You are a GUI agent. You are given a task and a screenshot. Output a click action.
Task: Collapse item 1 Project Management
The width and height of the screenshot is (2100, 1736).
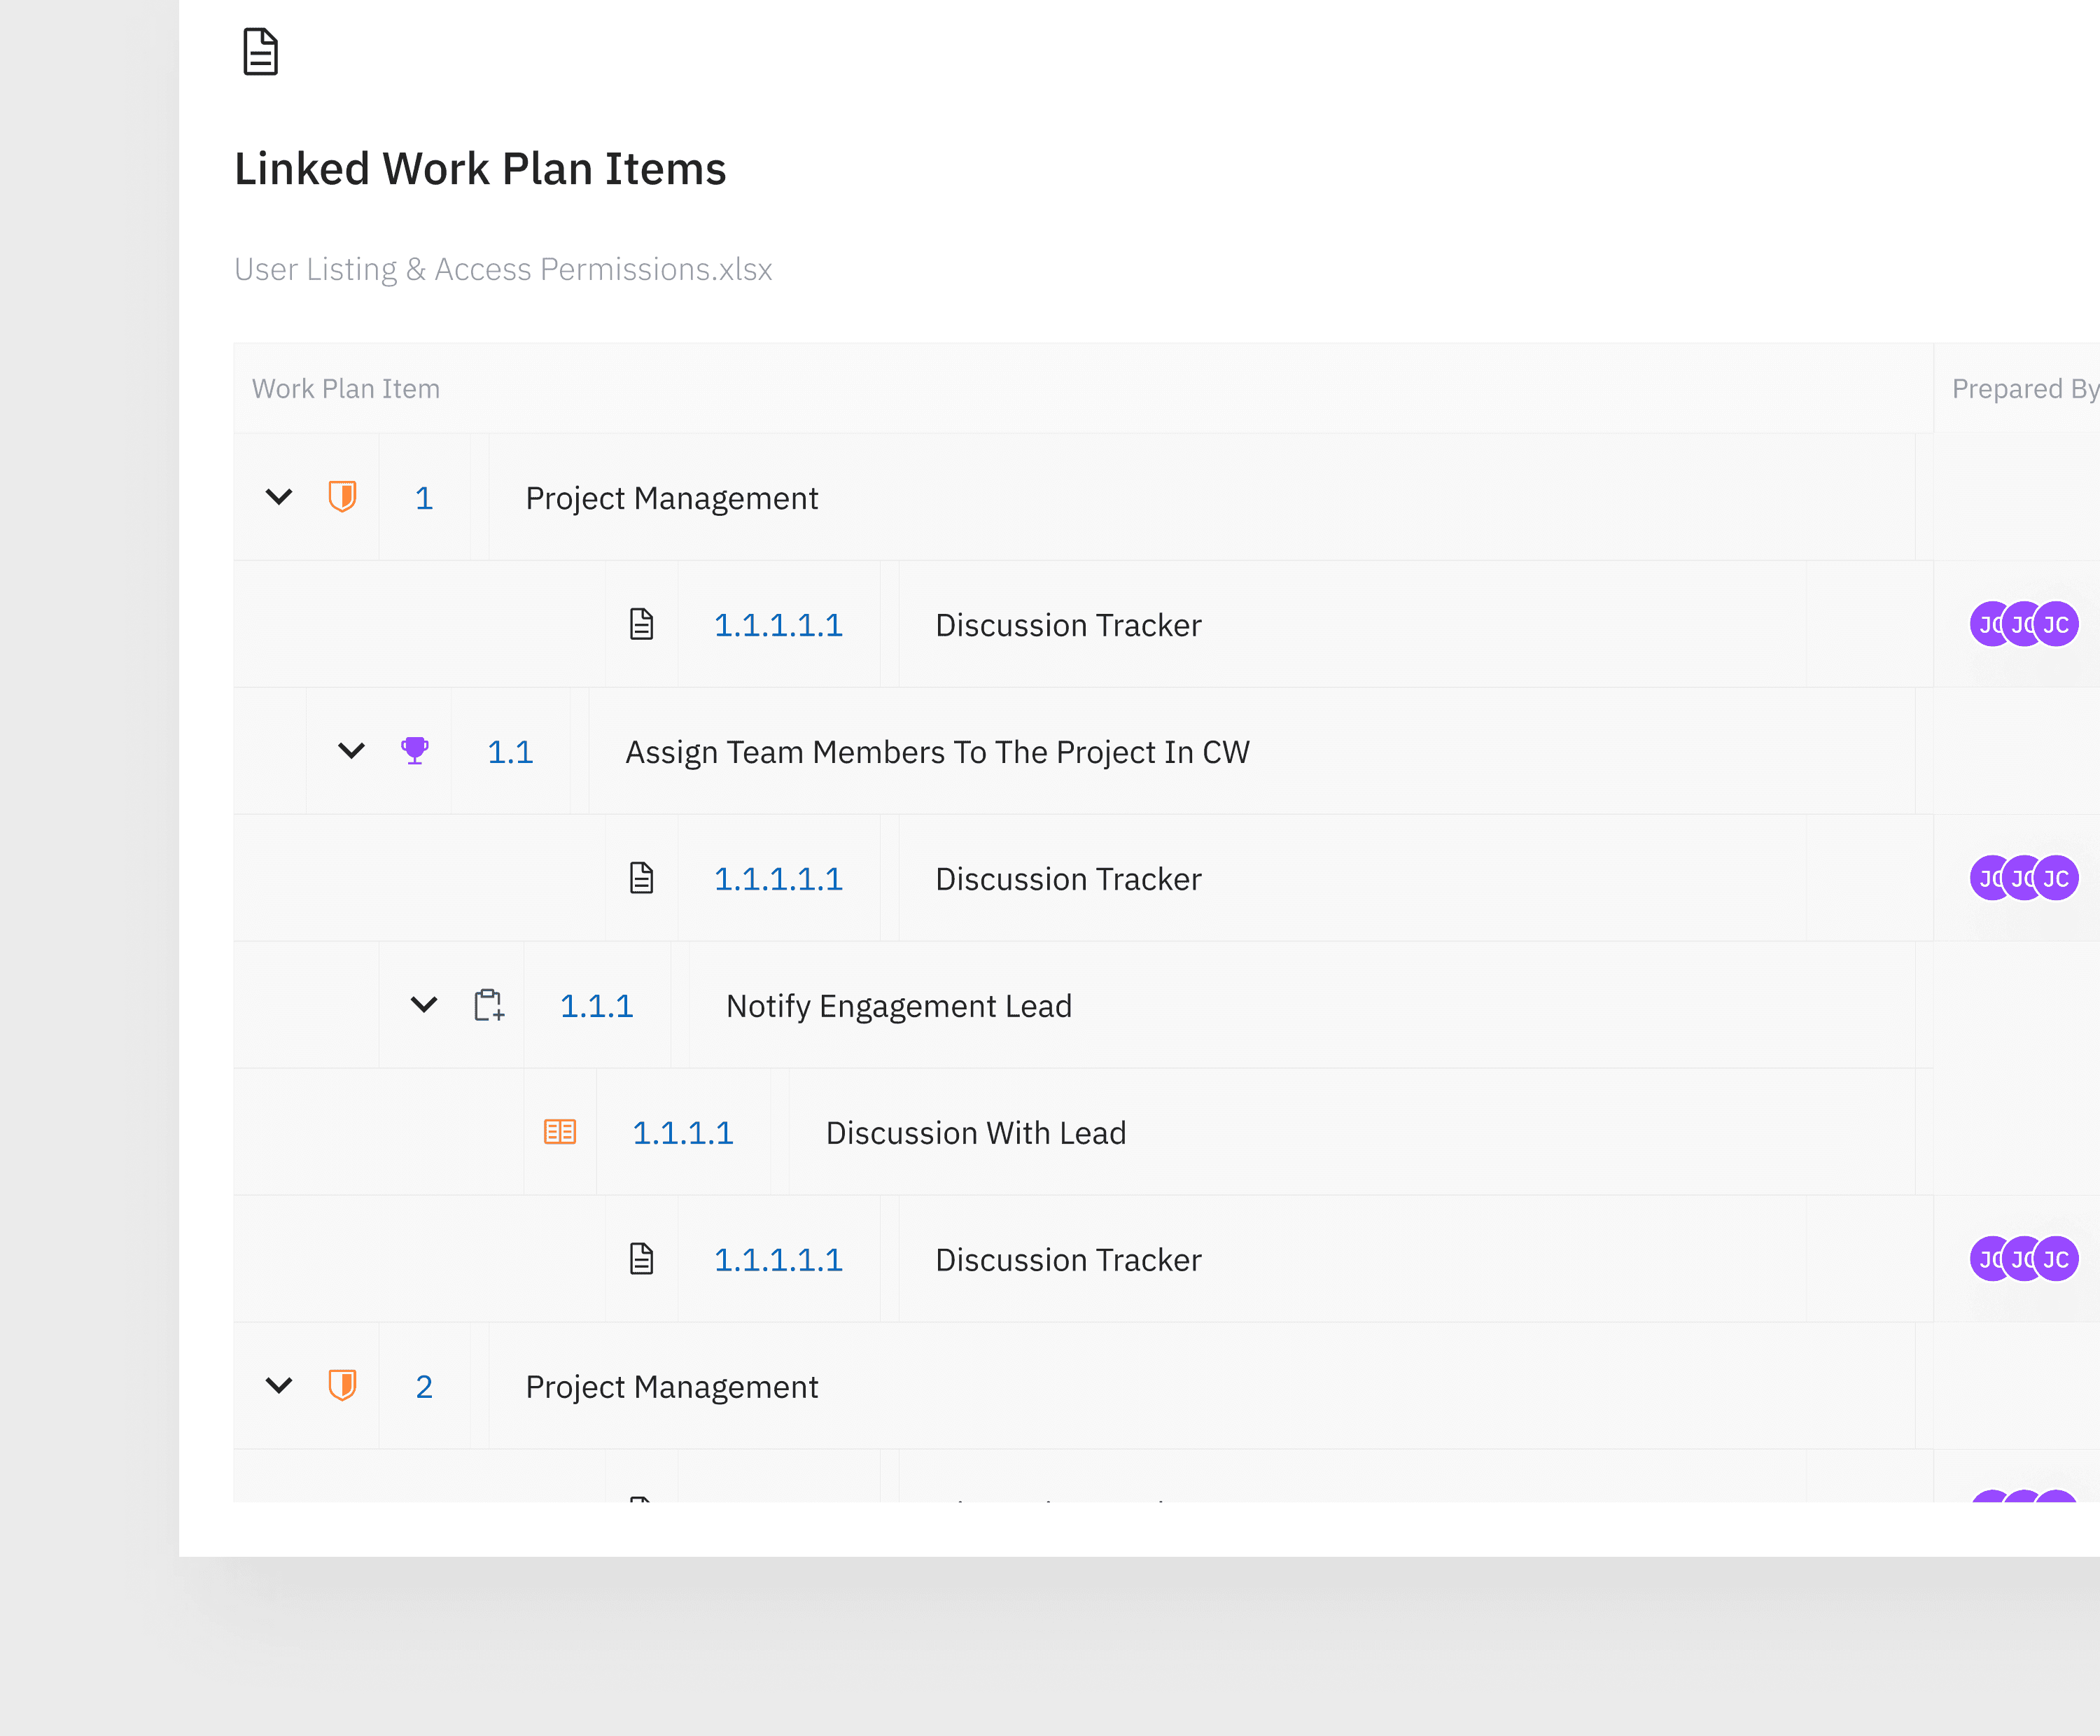click(x=279, y=497)
